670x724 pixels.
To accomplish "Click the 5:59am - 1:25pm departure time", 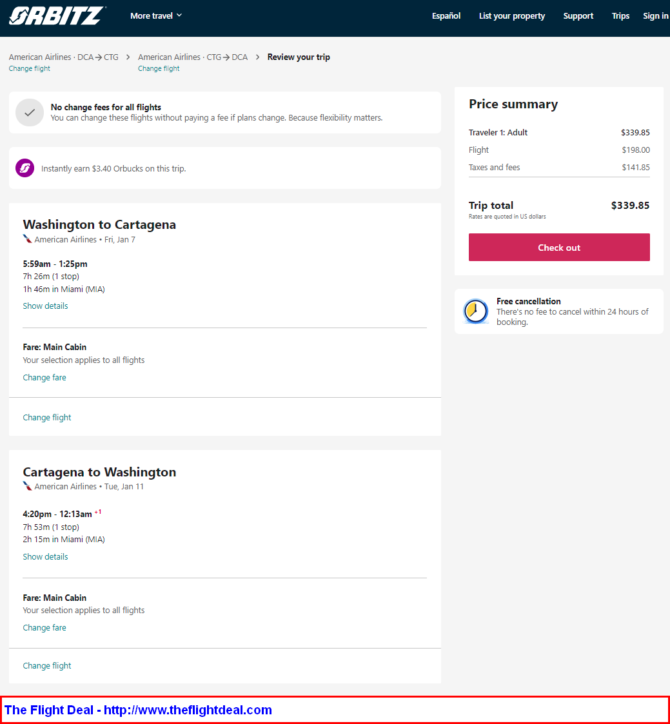I will coord(55,264).
